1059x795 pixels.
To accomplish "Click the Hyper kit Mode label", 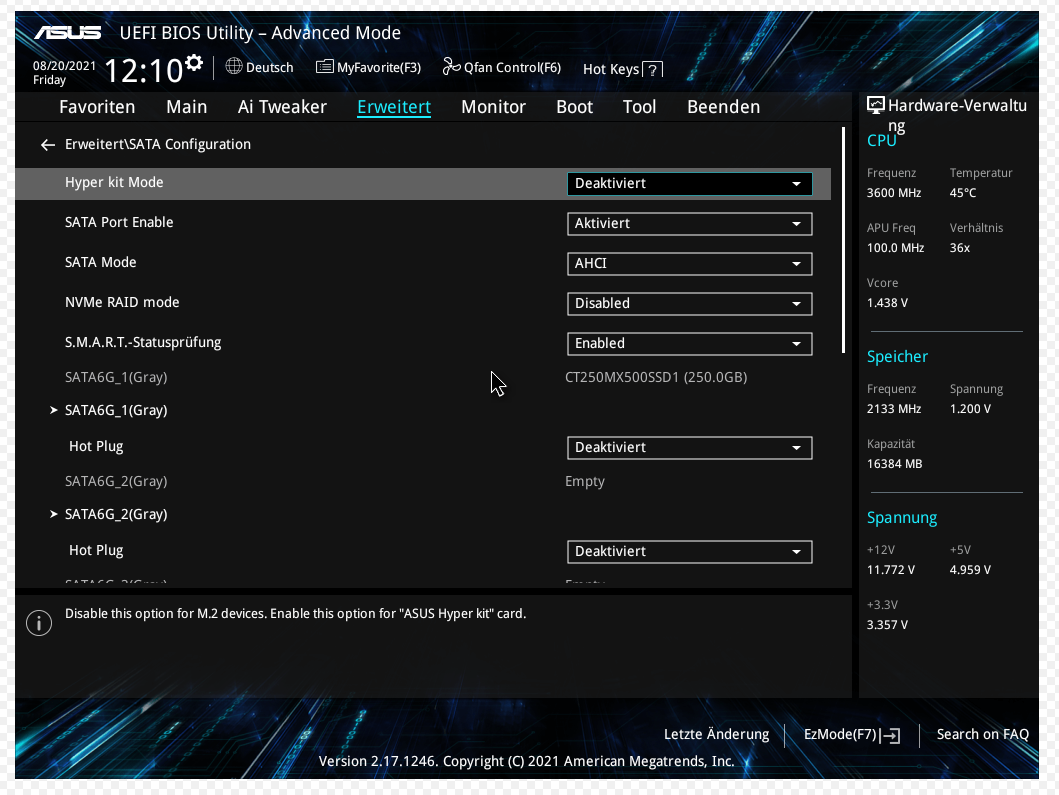I will 114,182.
